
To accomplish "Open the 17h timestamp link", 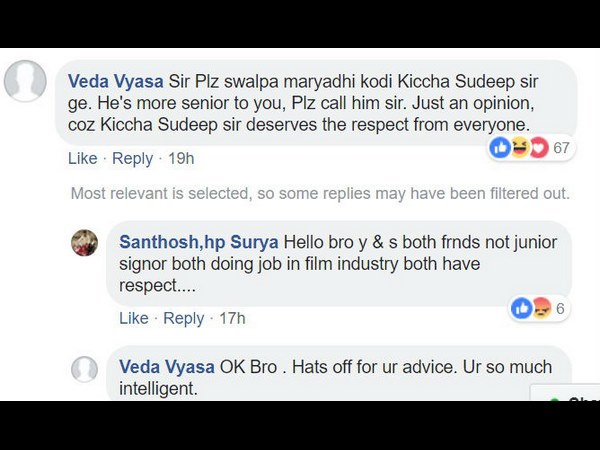I will coord(232,318).
